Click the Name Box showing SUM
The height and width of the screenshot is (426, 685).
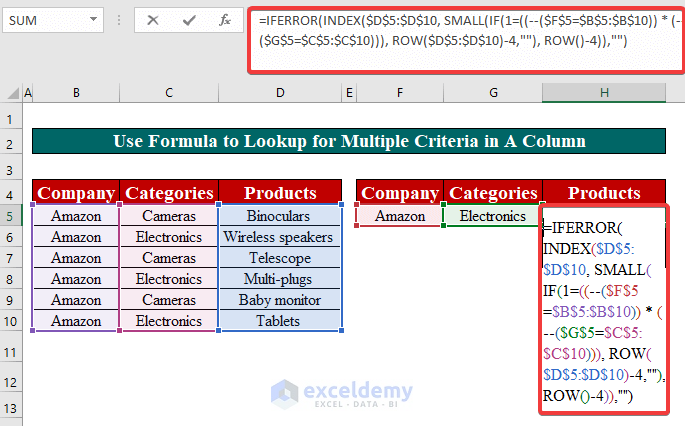(53, 20)
